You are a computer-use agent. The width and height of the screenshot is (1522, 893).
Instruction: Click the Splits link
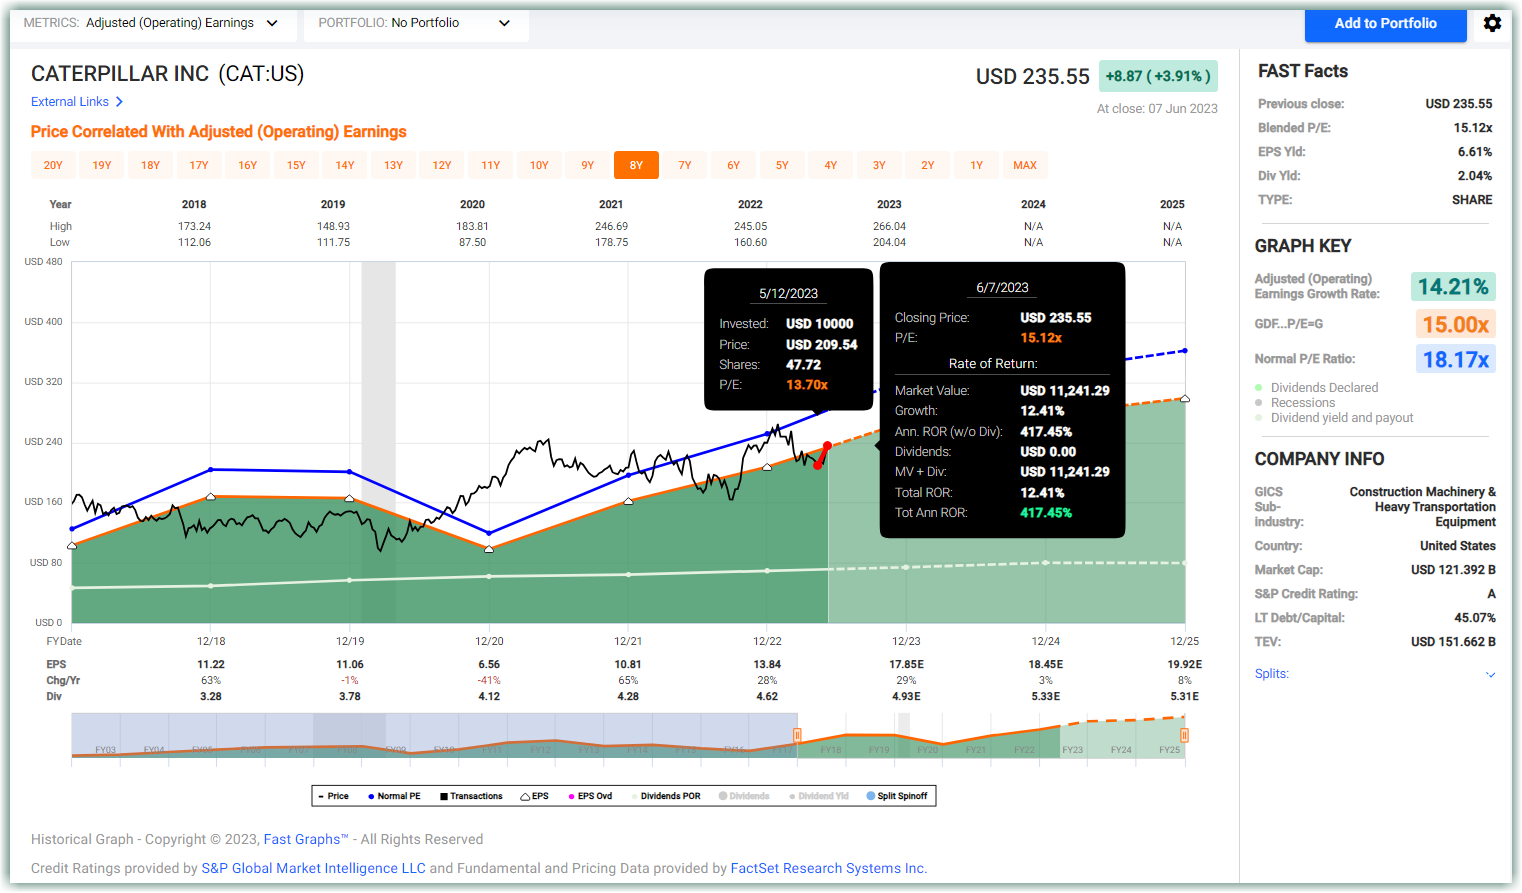point(1272,674)
